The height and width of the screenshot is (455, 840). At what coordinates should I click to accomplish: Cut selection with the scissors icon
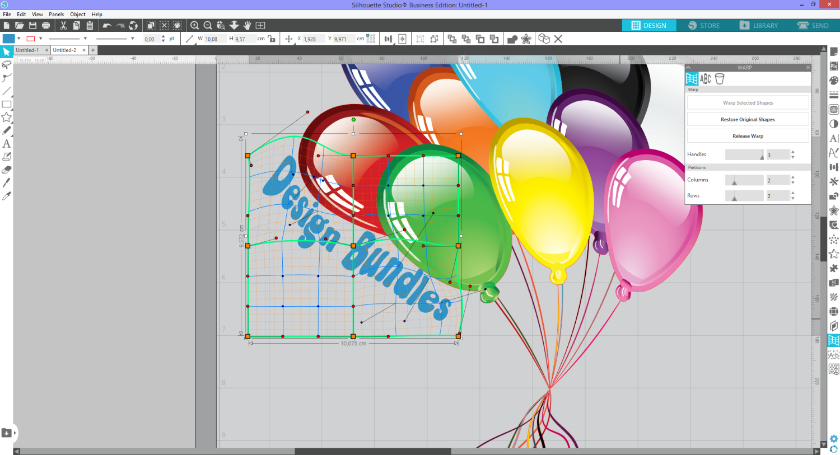pos(63,25)
